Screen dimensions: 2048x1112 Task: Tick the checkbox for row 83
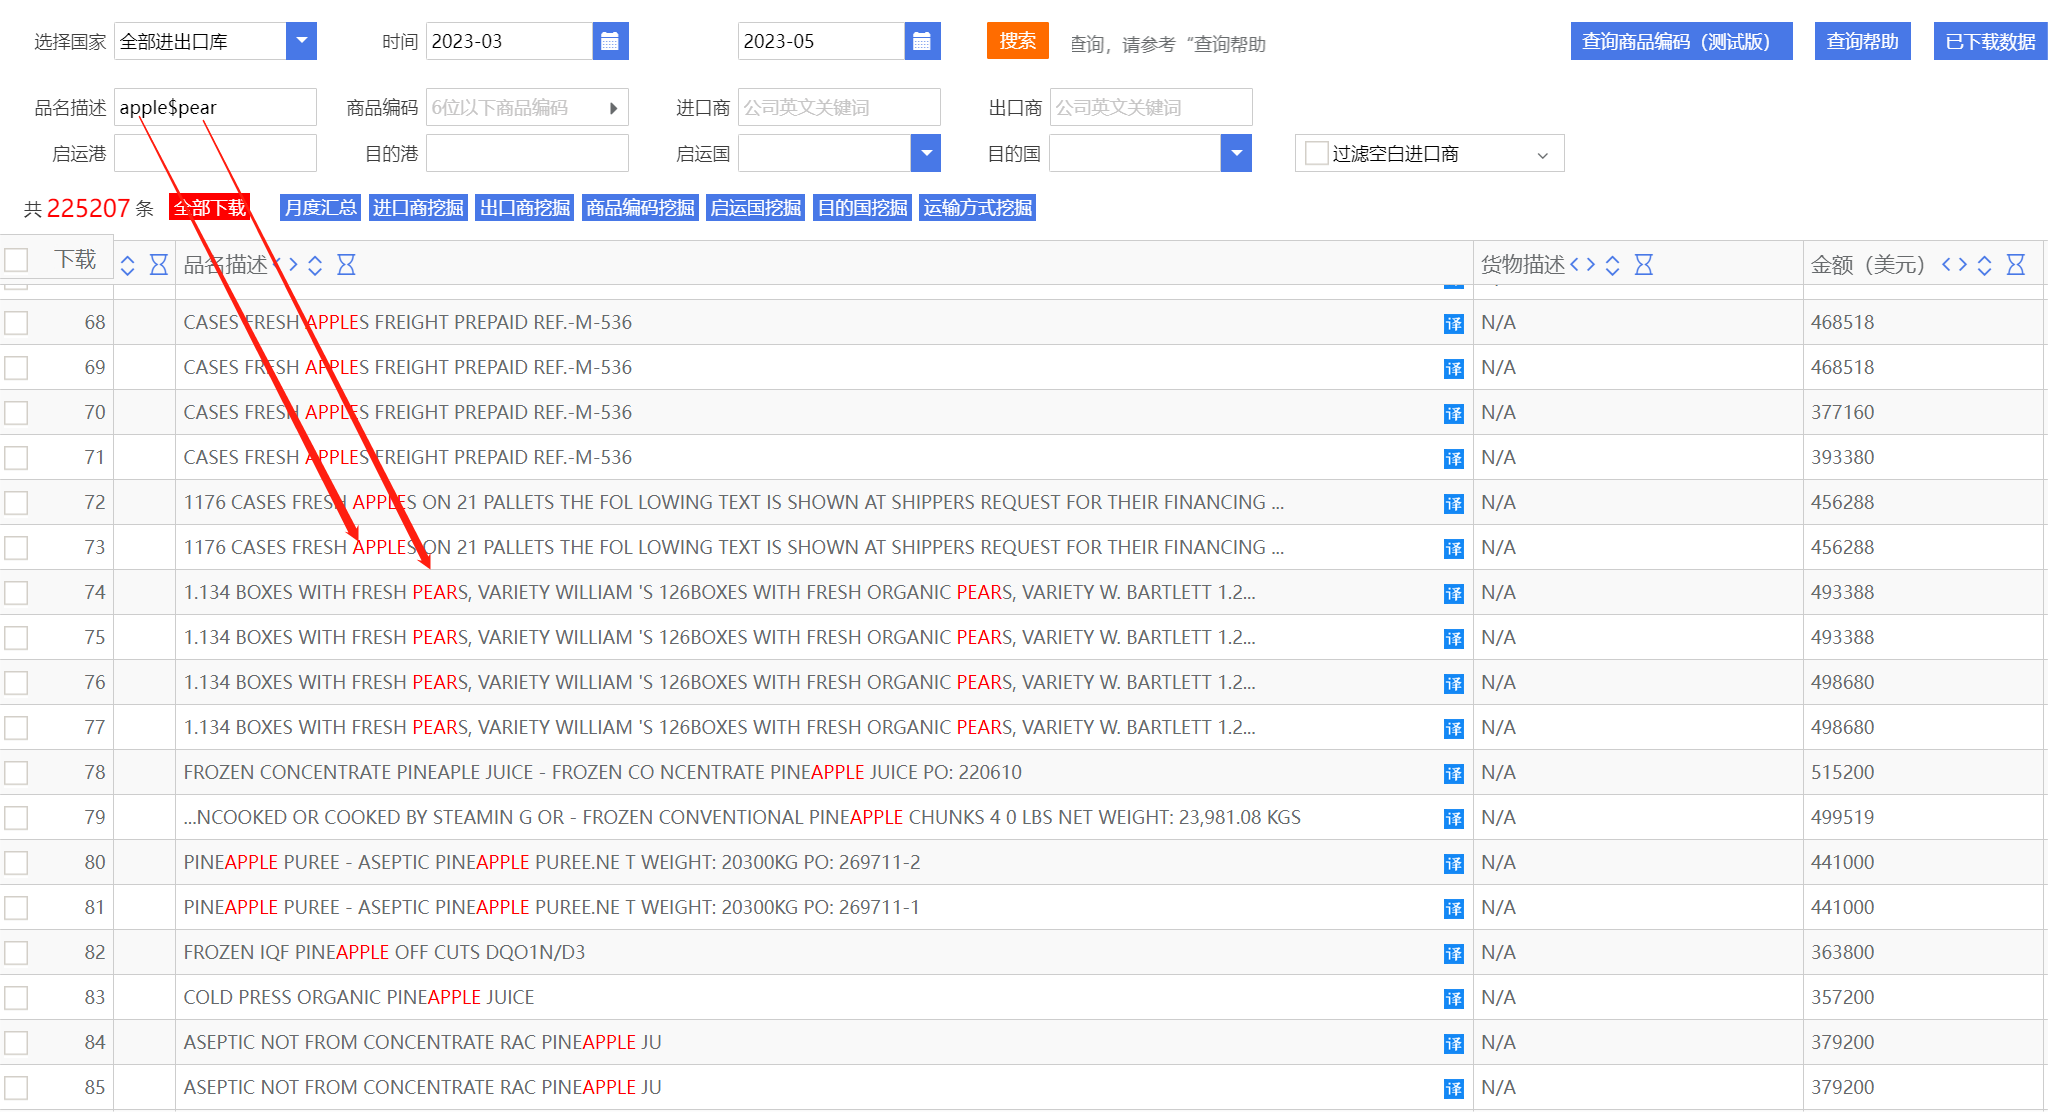pyautogui.click(x=16, y=998)
